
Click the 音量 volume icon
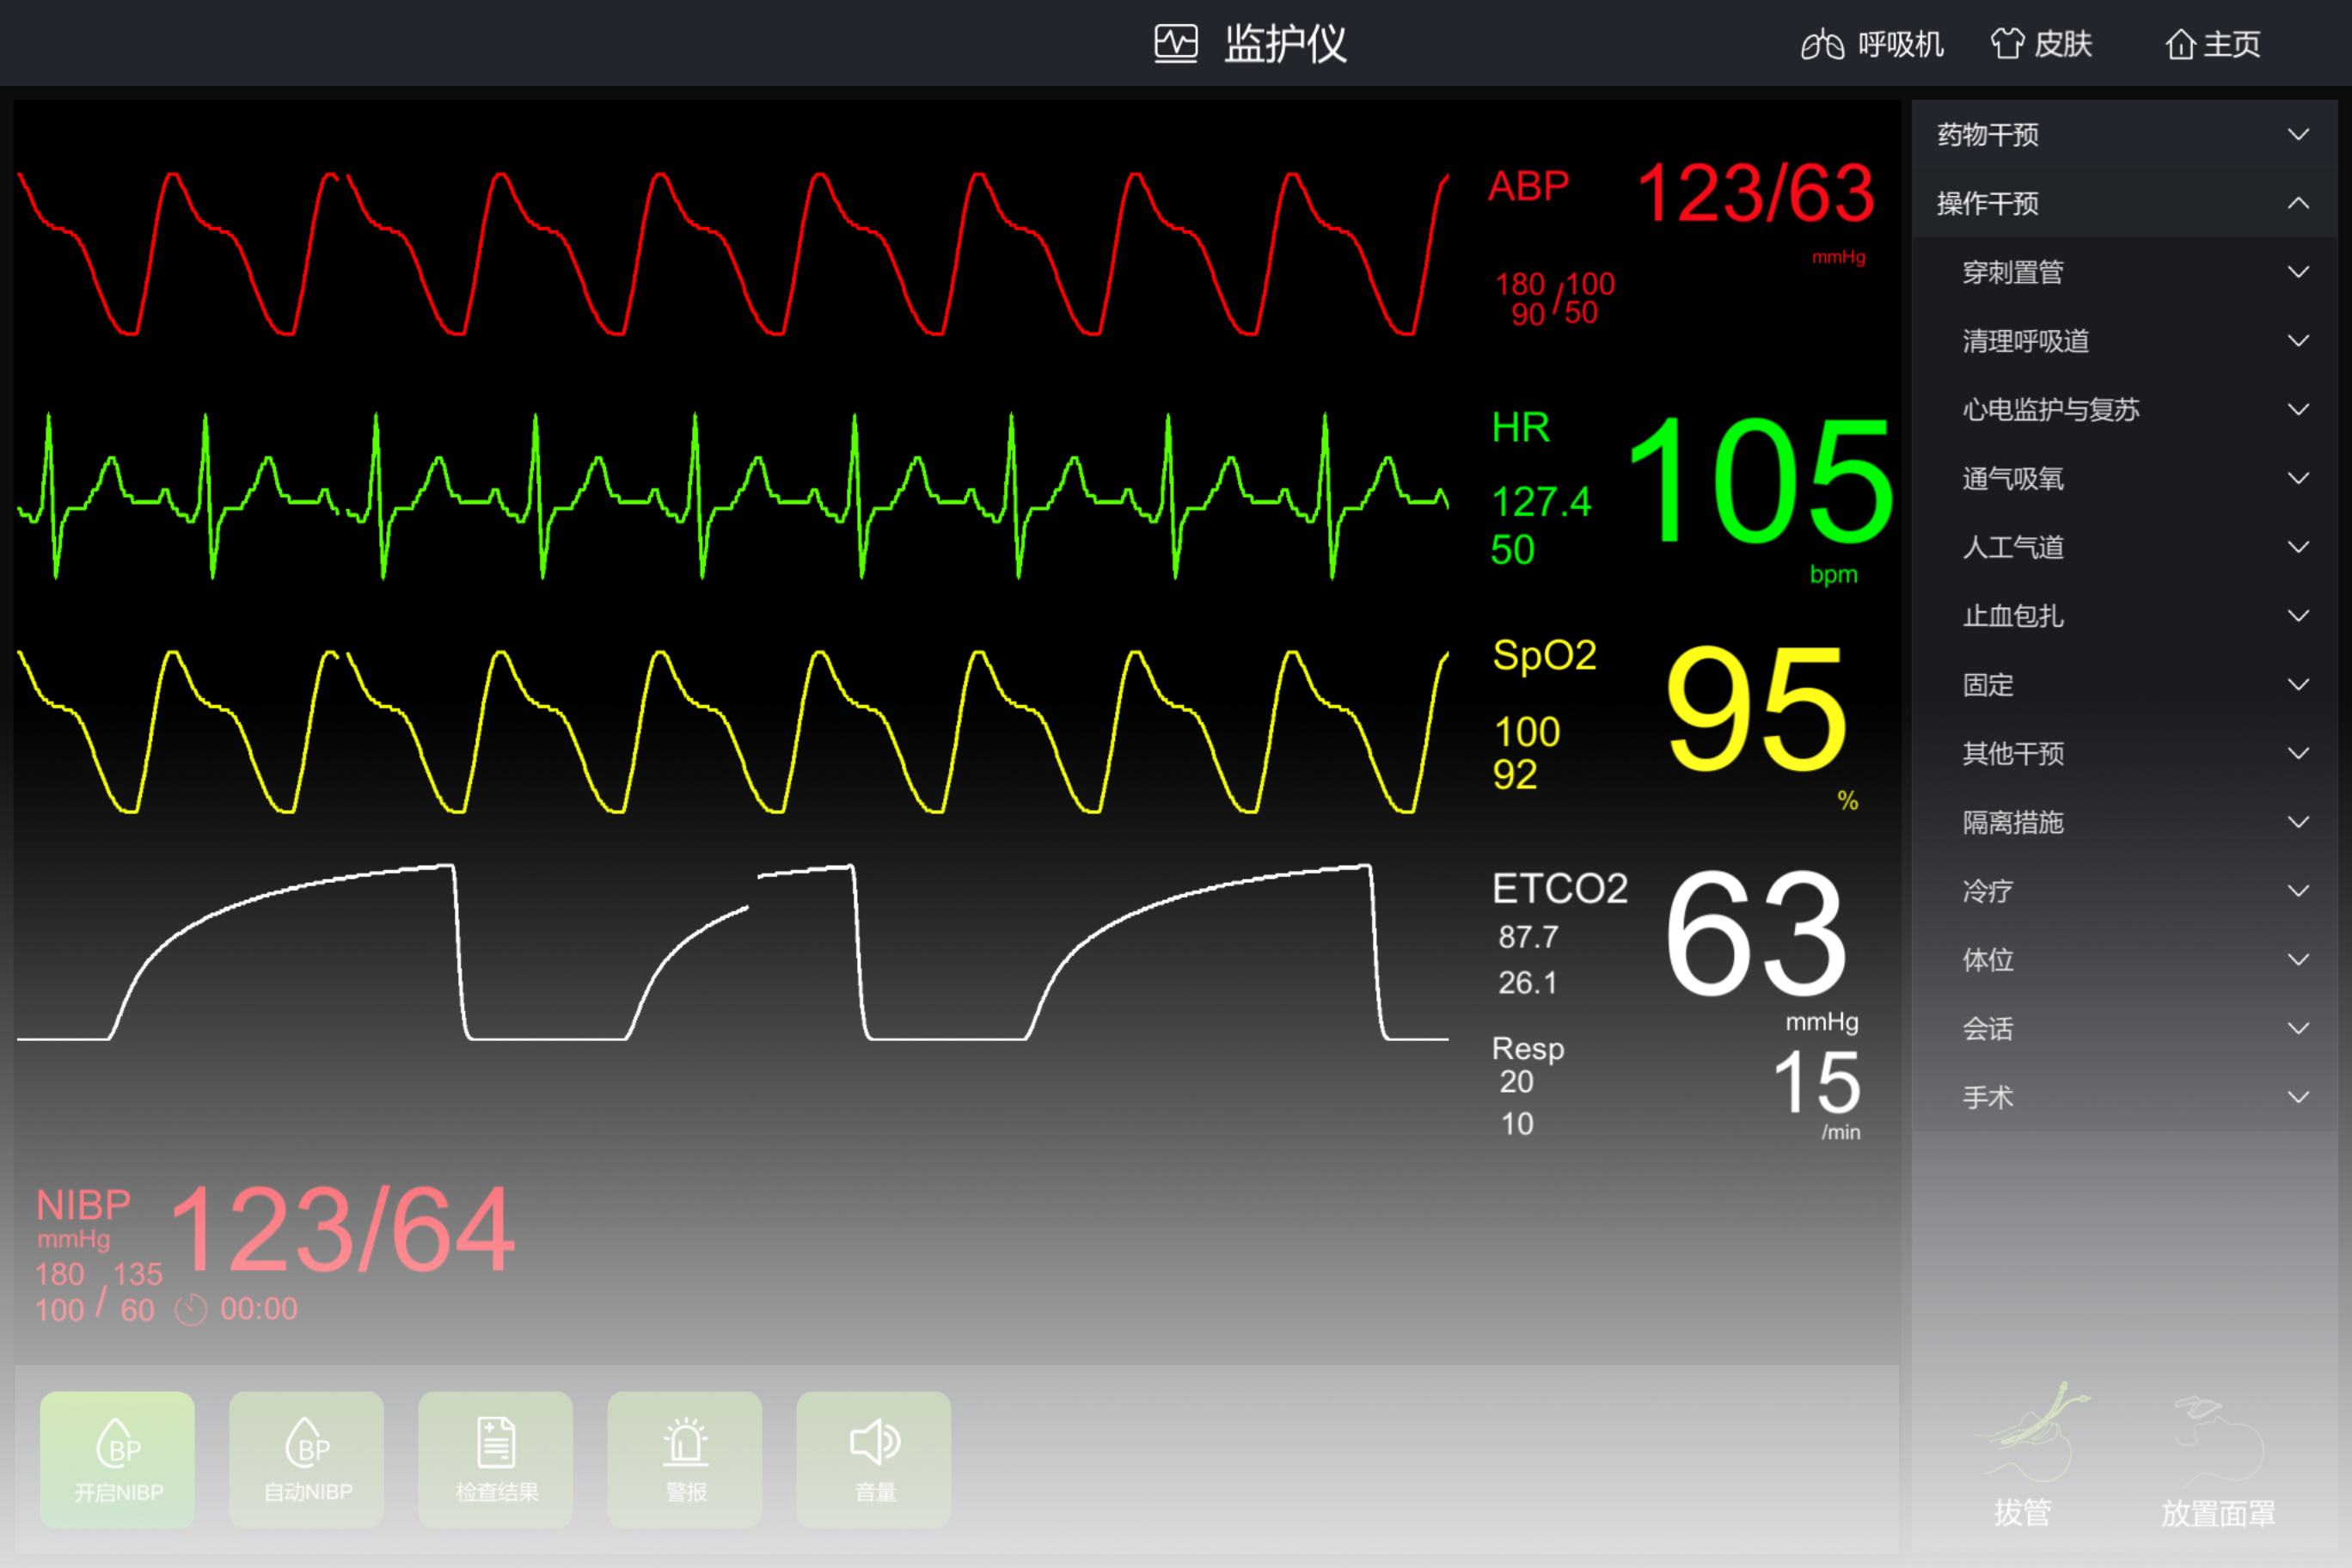coord(872,1460)
